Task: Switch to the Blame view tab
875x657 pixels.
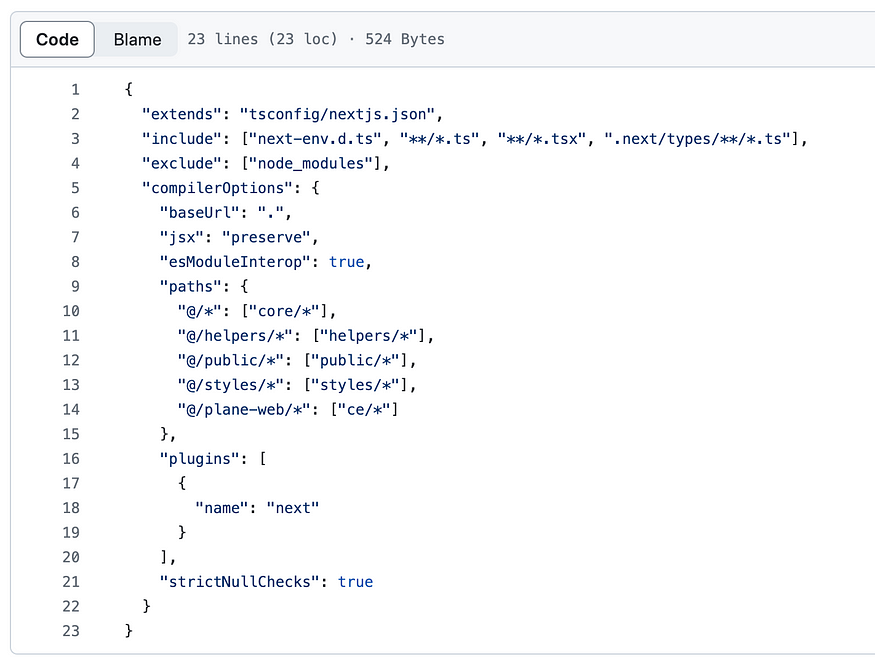Action: 137,39
